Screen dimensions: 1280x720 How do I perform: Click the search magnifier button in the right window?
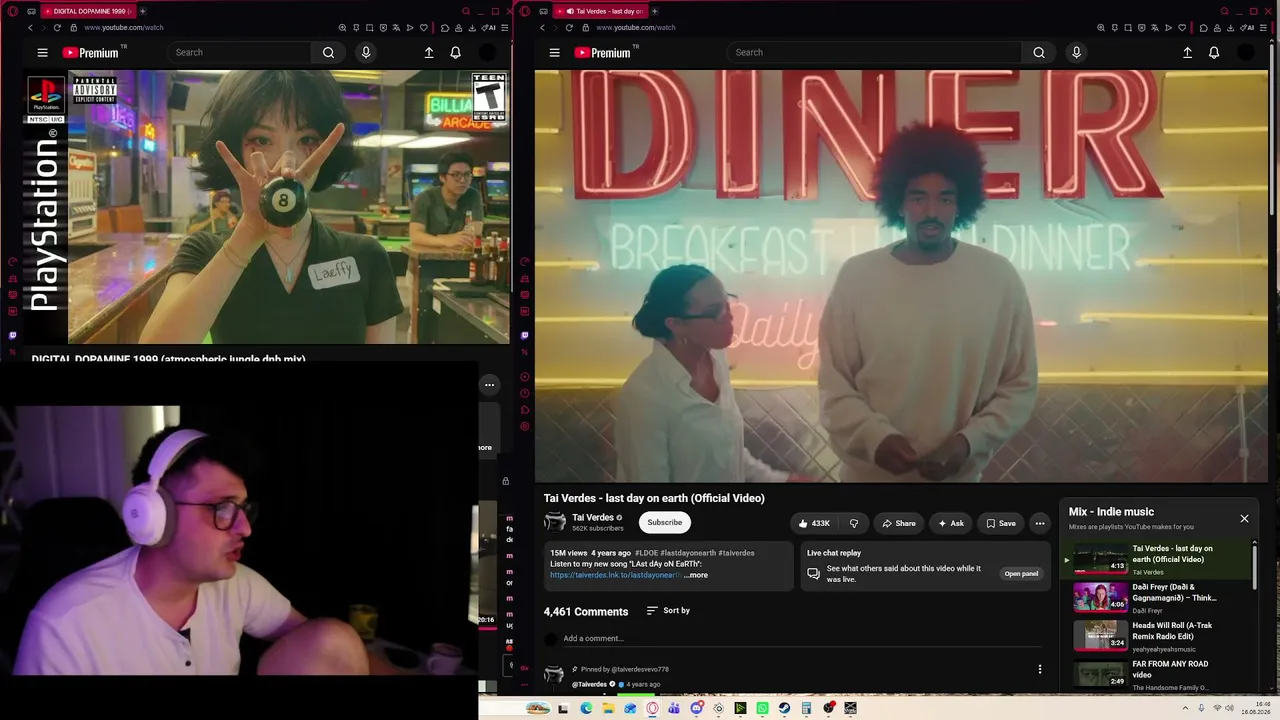(1039, 53)
